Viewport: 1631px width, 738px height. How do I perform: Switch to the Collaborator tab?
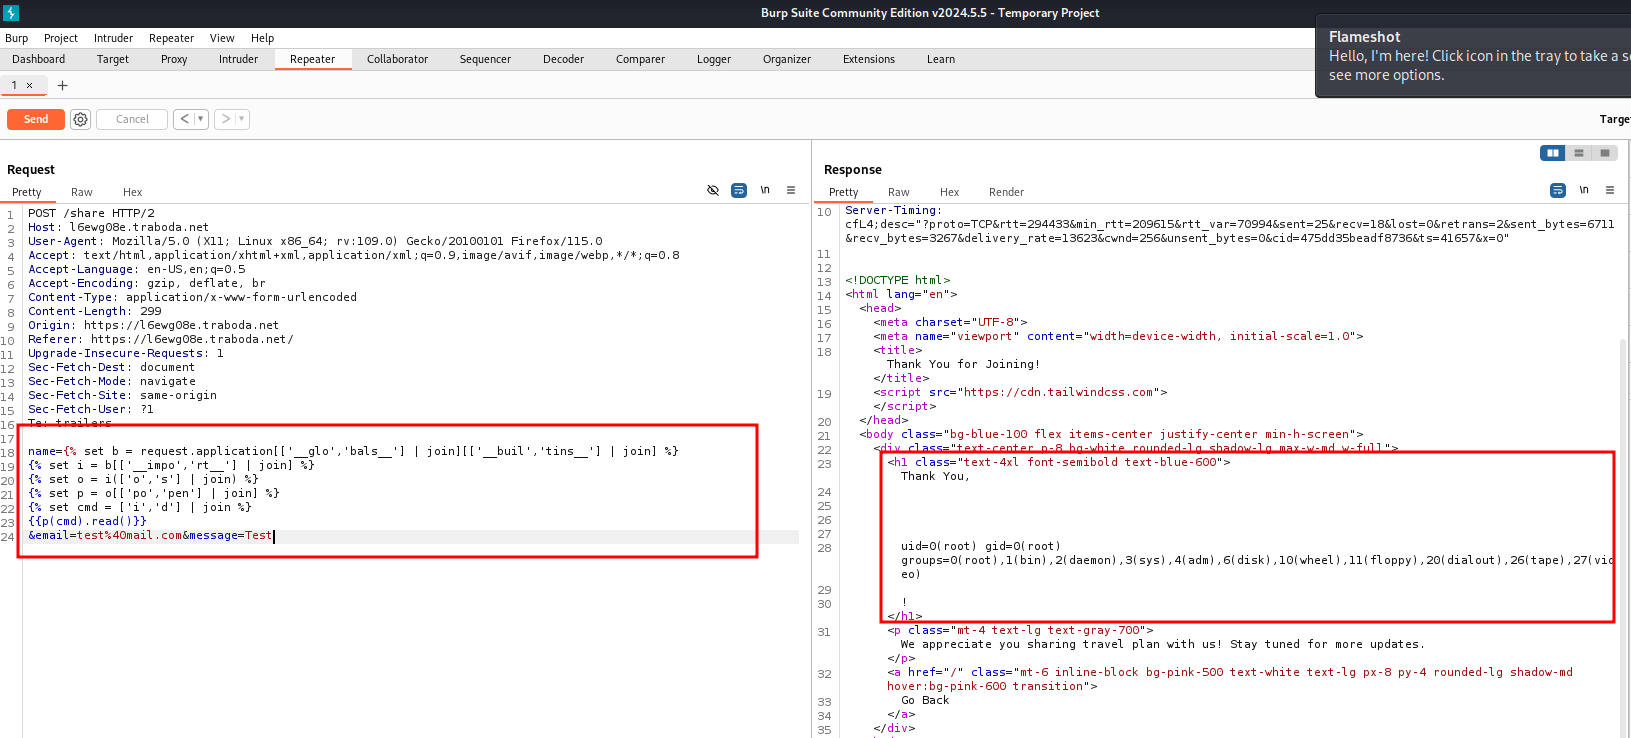[397, 59]
